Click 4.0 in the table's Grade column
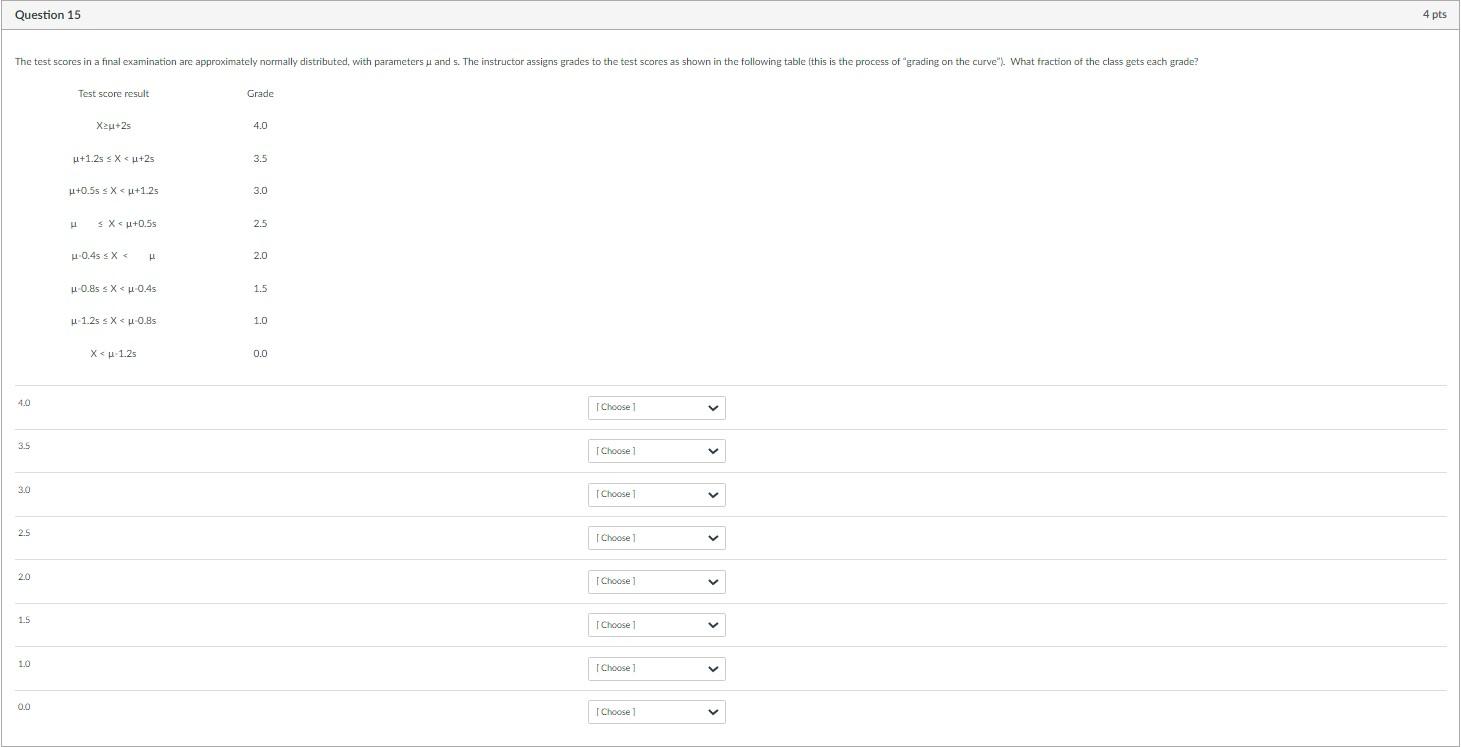The width and height of the screenshot is (1461, 747). tap(260, 126)
